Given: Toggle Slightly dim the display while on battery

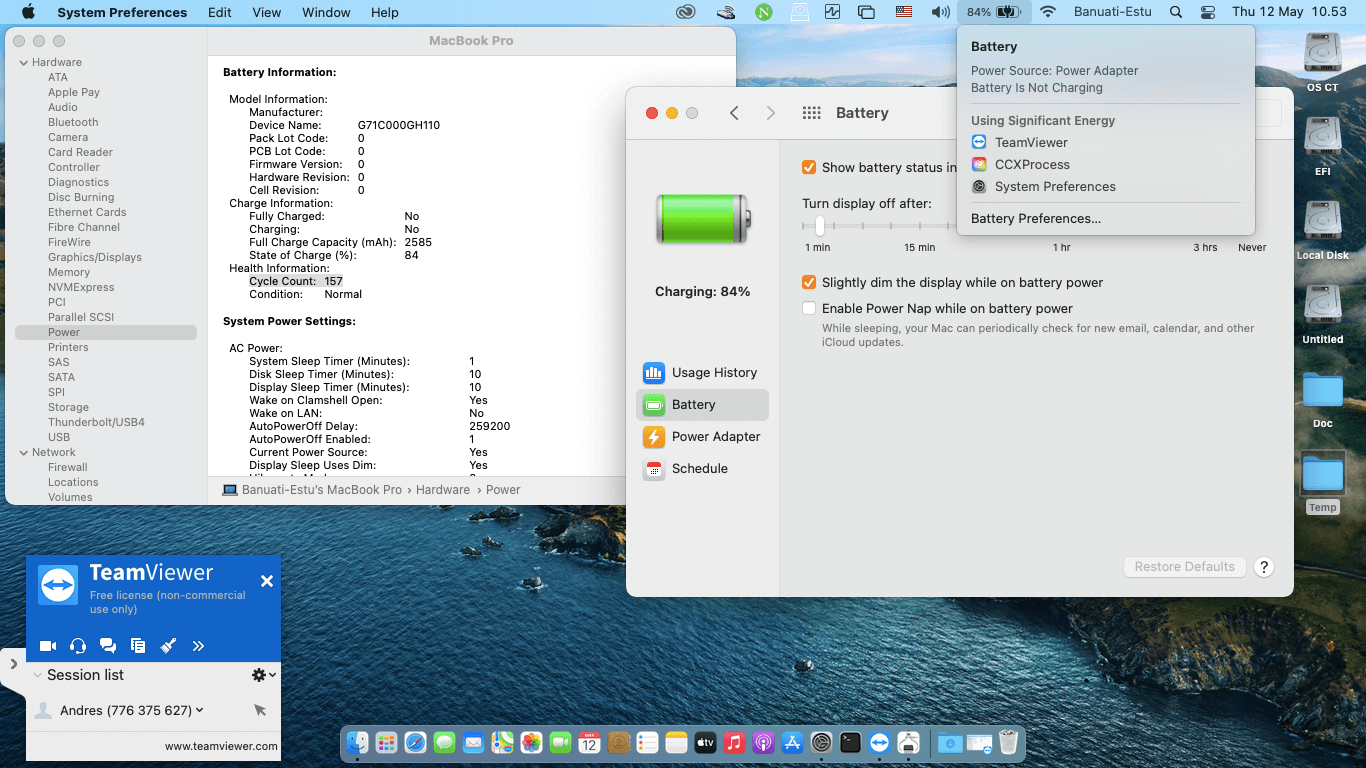Looking at the screenshot, I should [x=809, y=283].
